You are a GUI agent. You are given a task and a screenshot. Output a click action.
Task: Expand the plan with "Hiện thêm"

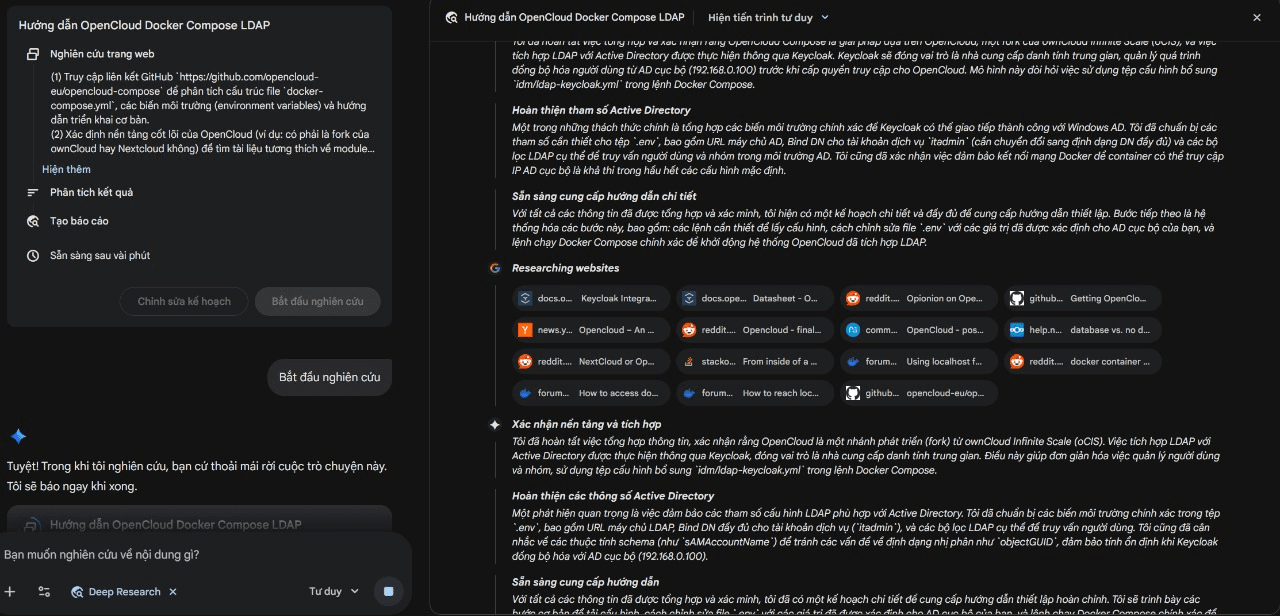tap(66, 170)
